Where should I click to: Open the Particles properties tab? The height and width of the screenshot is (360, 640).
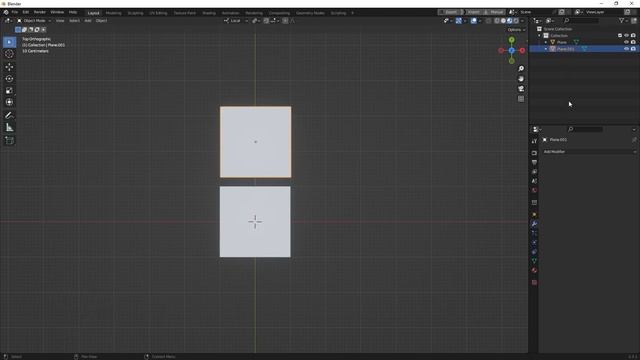coord(534,233)
